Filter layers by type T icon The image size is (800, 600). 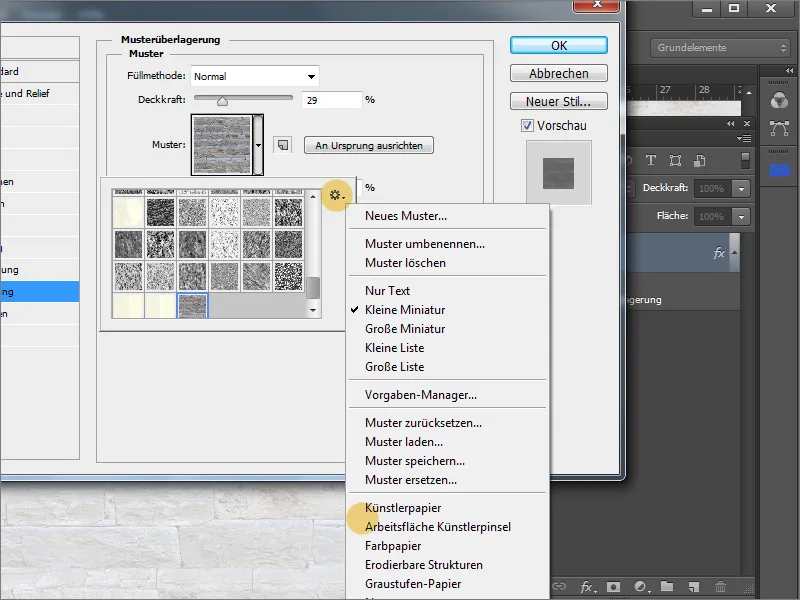click(x=650, y=161)
